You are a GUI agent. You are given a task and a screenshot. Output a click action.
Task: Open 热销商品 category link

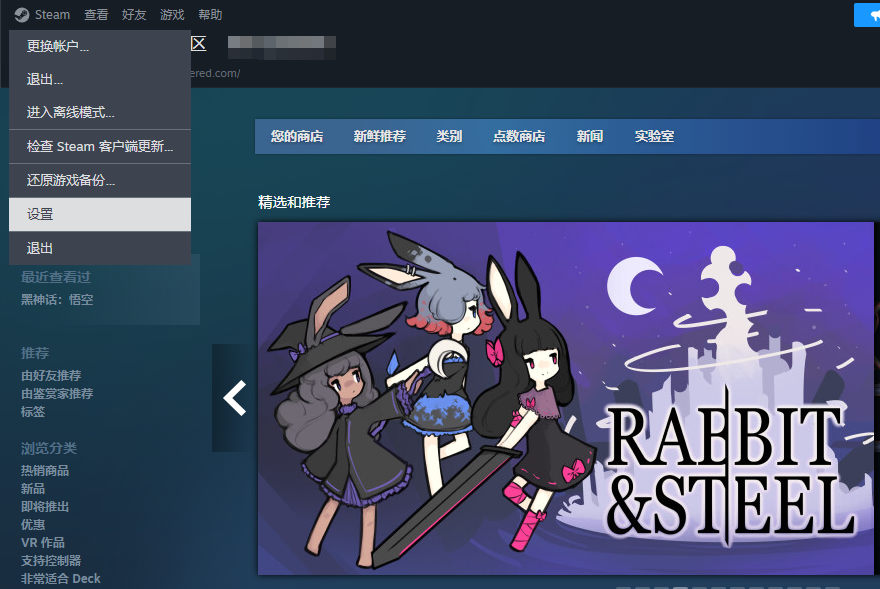pos(45,471)
